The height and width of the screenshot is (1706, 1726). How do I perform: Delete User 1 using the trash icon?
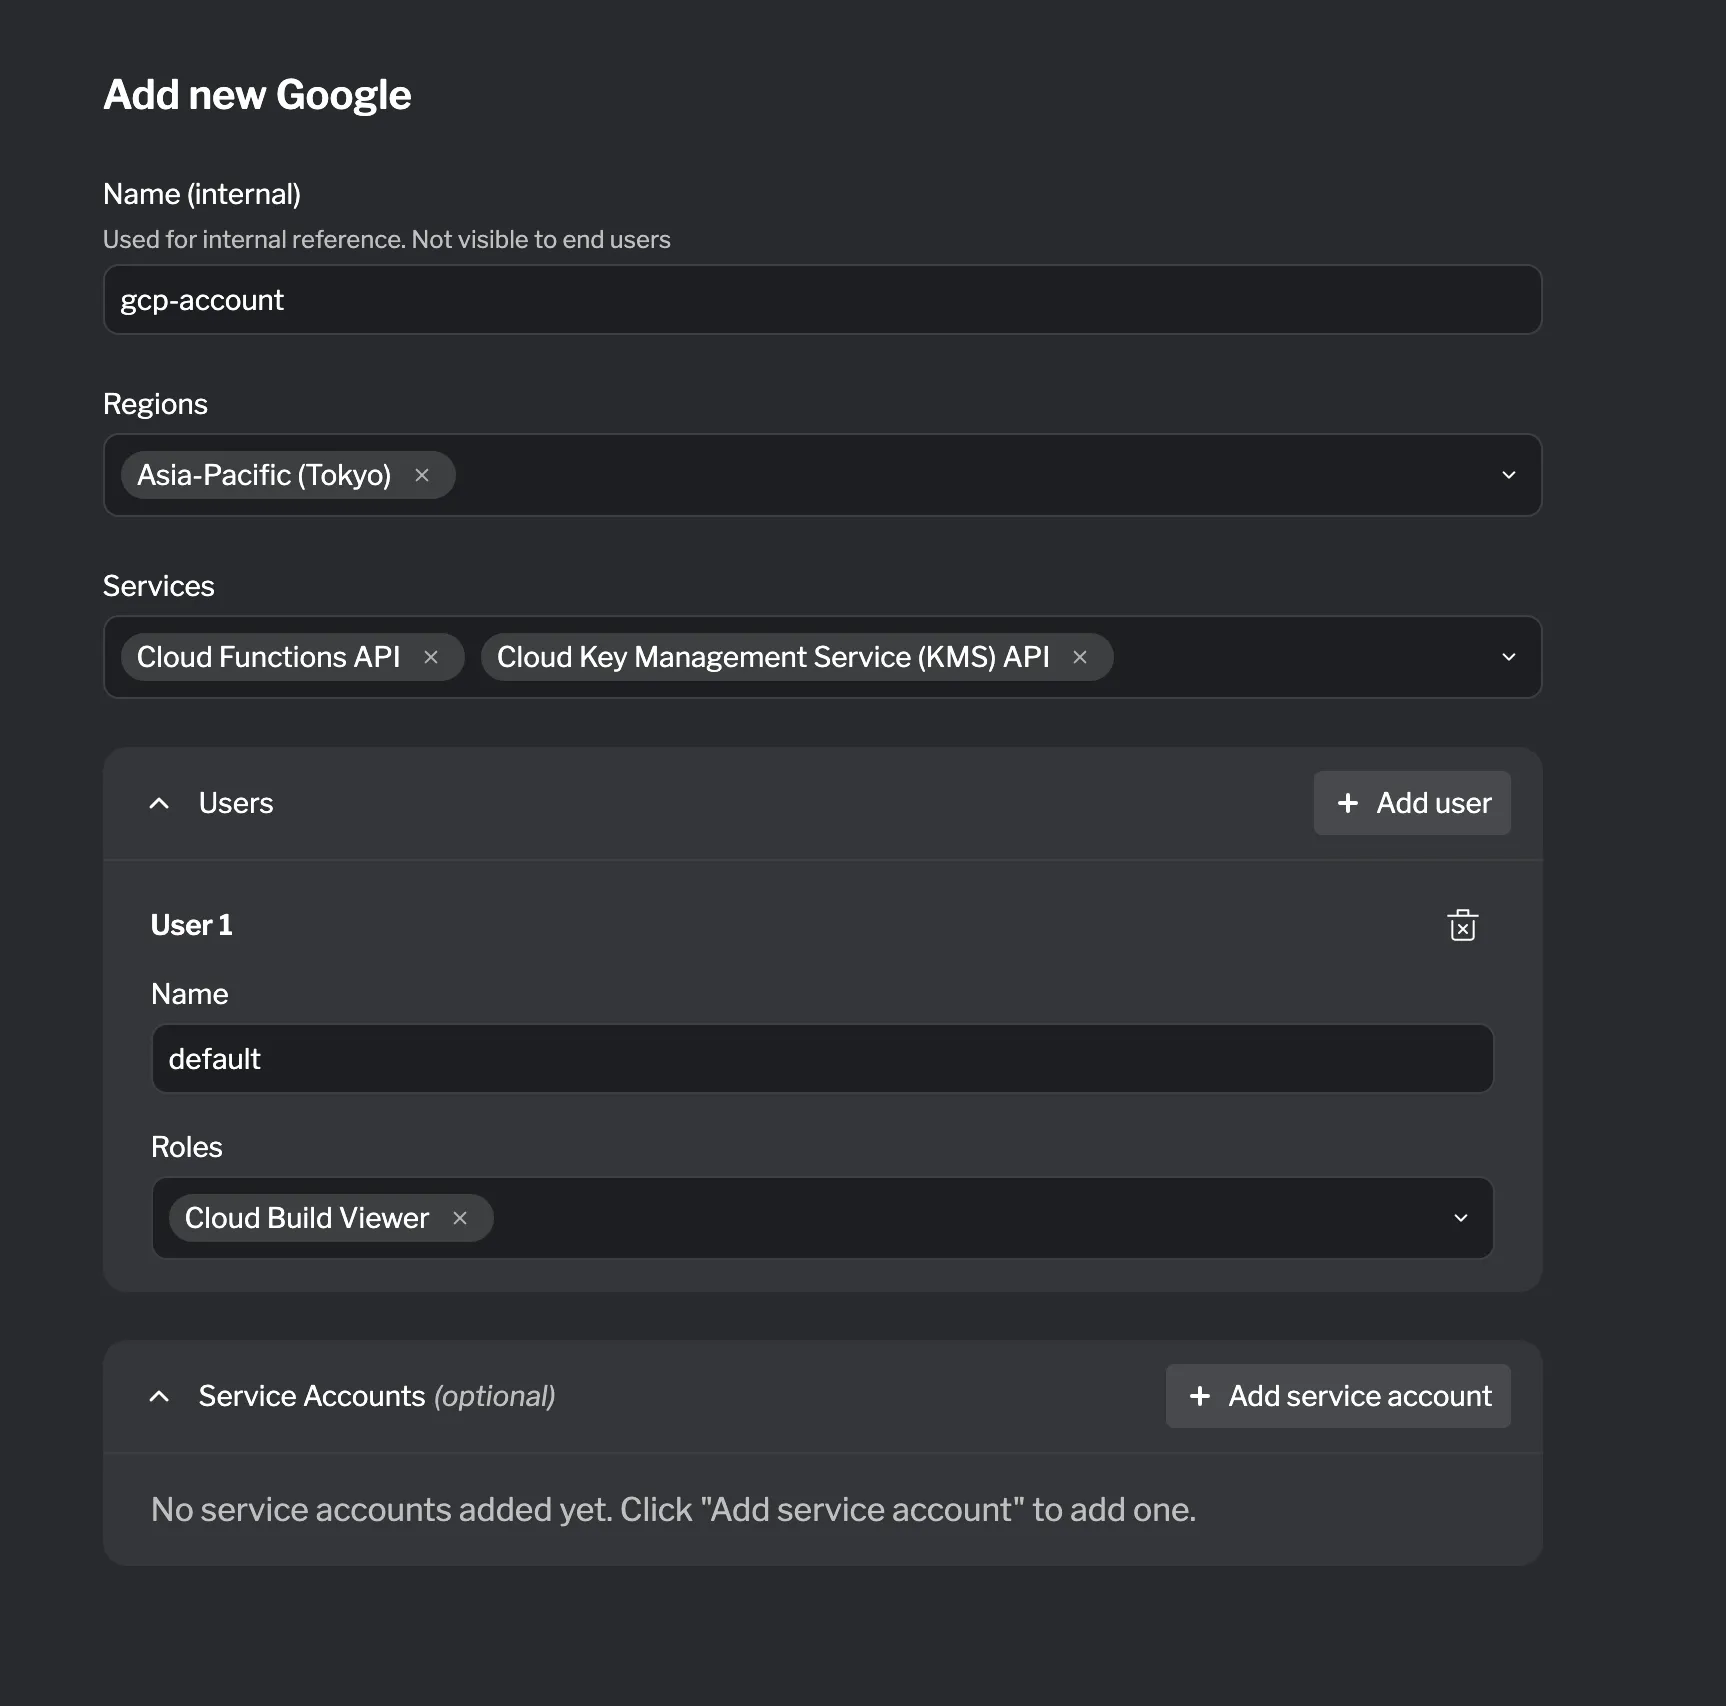tap(1463, 925)
